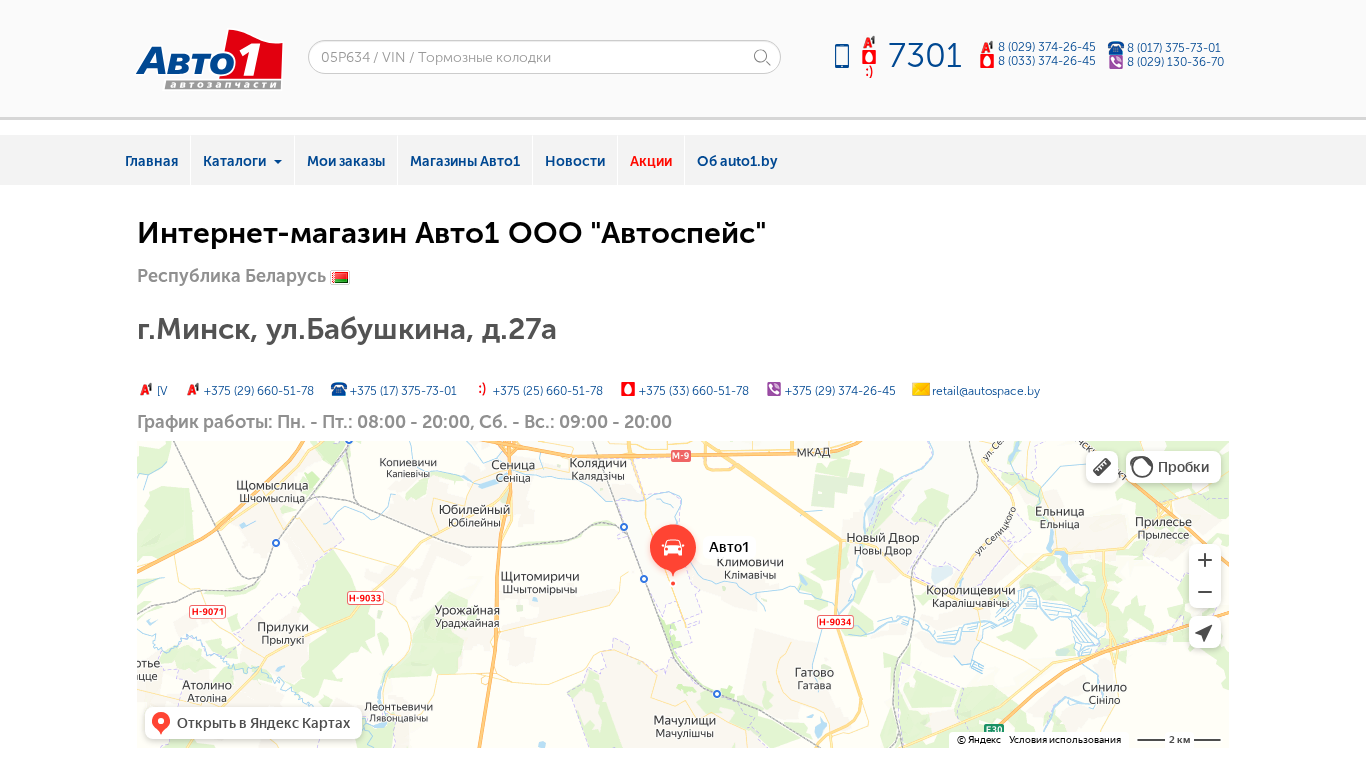Open Магазины Авто1 menu item
This screenshot has height=768, width=1366.
(465, 161)
